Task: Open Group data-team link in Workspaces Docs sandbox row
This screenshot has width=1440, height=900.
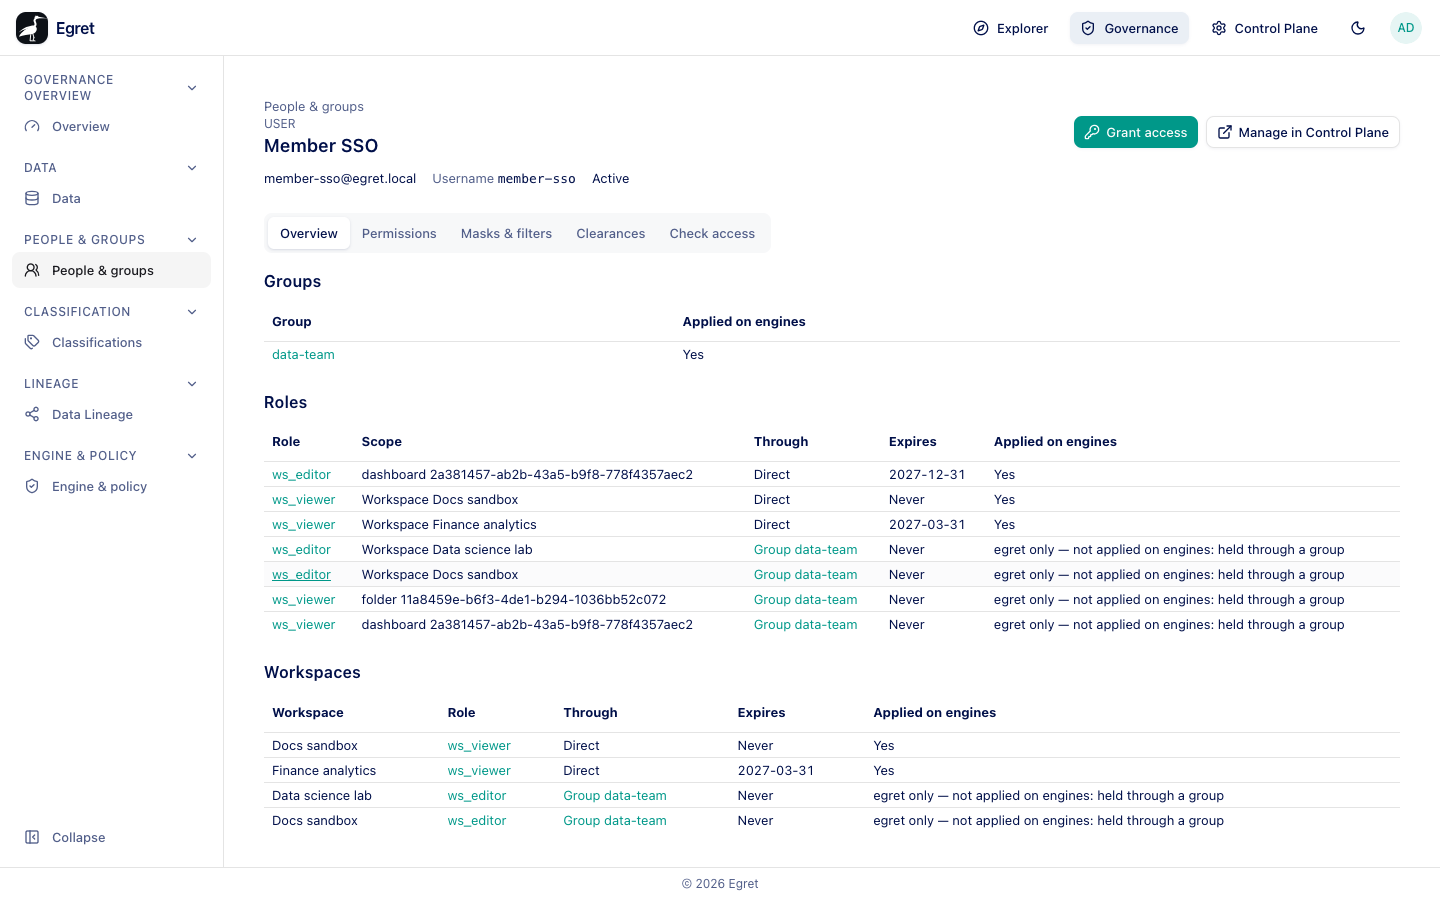Action: pos(615,821)
